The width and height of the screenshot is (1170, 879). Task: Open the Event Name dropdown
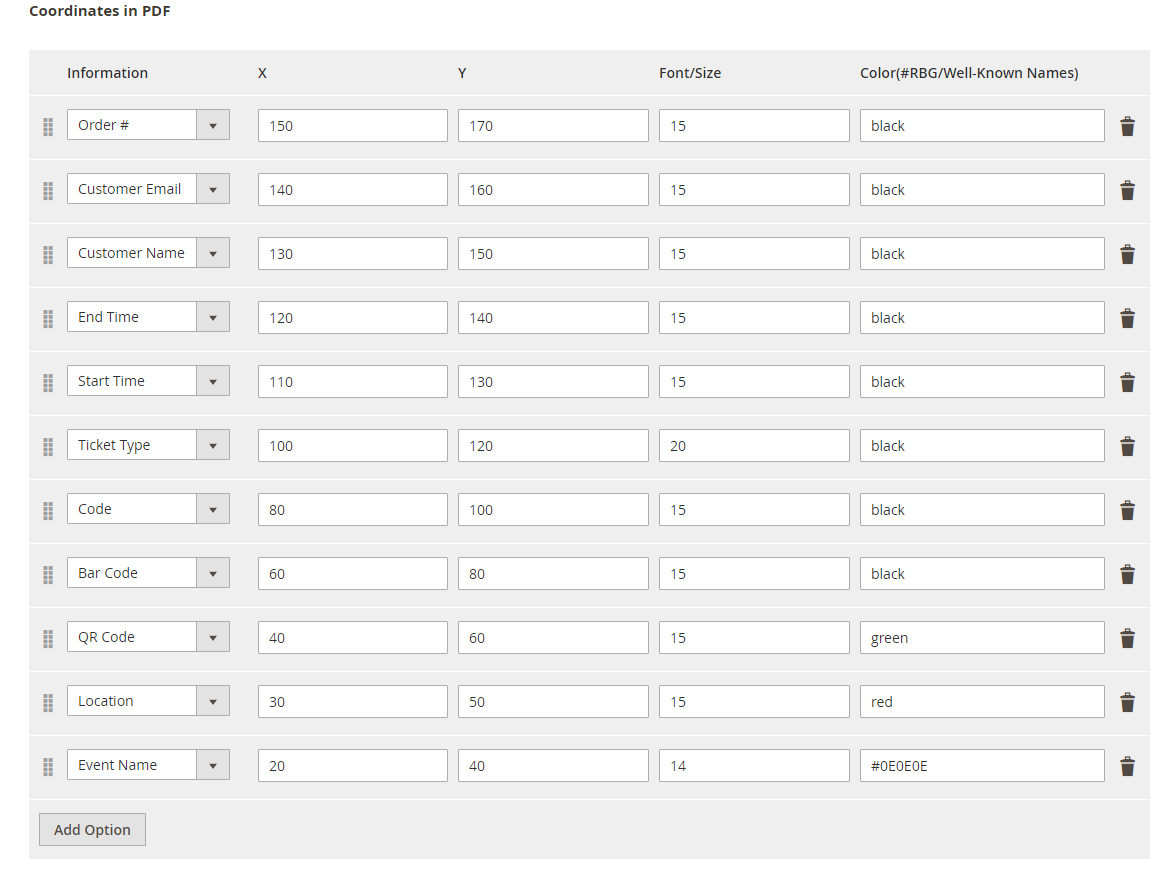[148, 765]
